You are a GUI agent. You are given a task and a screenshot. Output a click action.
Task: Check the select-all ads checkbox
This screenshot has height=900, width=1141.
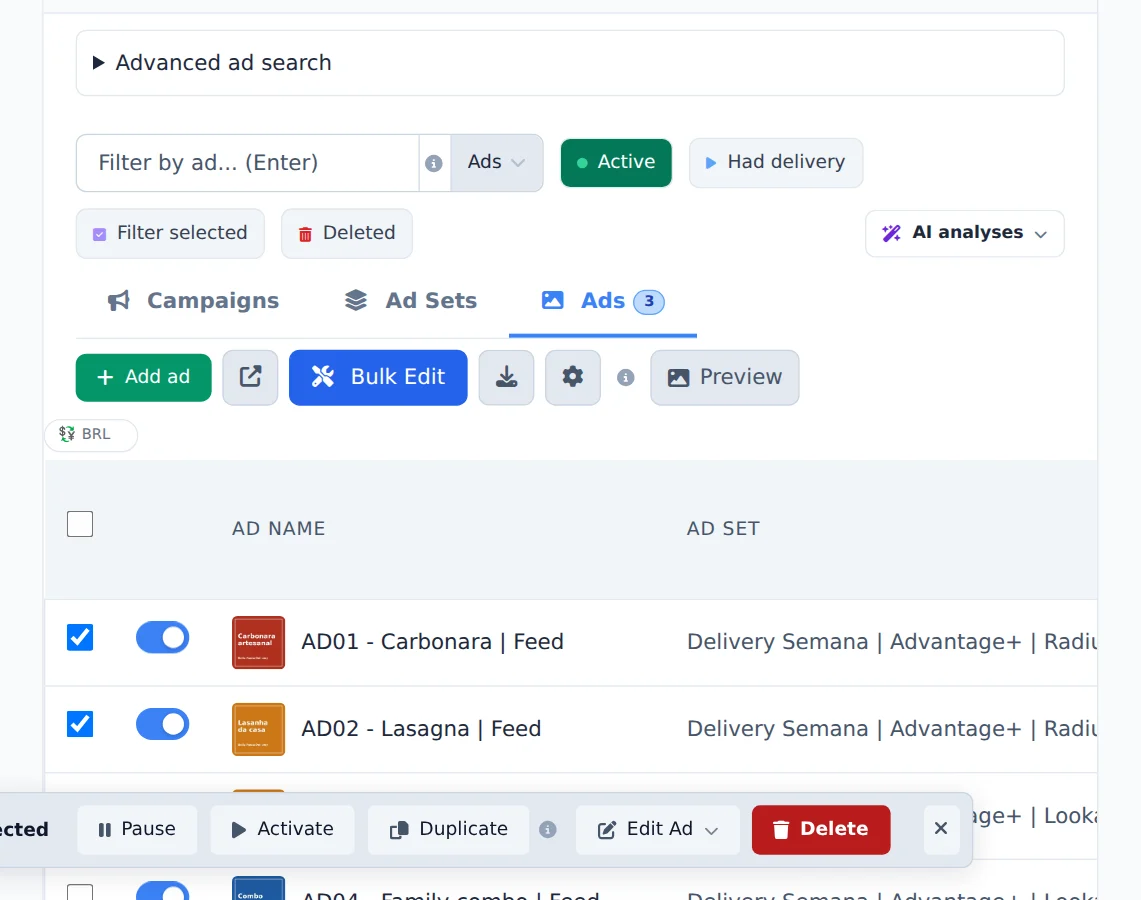click(x=80, y=524)
